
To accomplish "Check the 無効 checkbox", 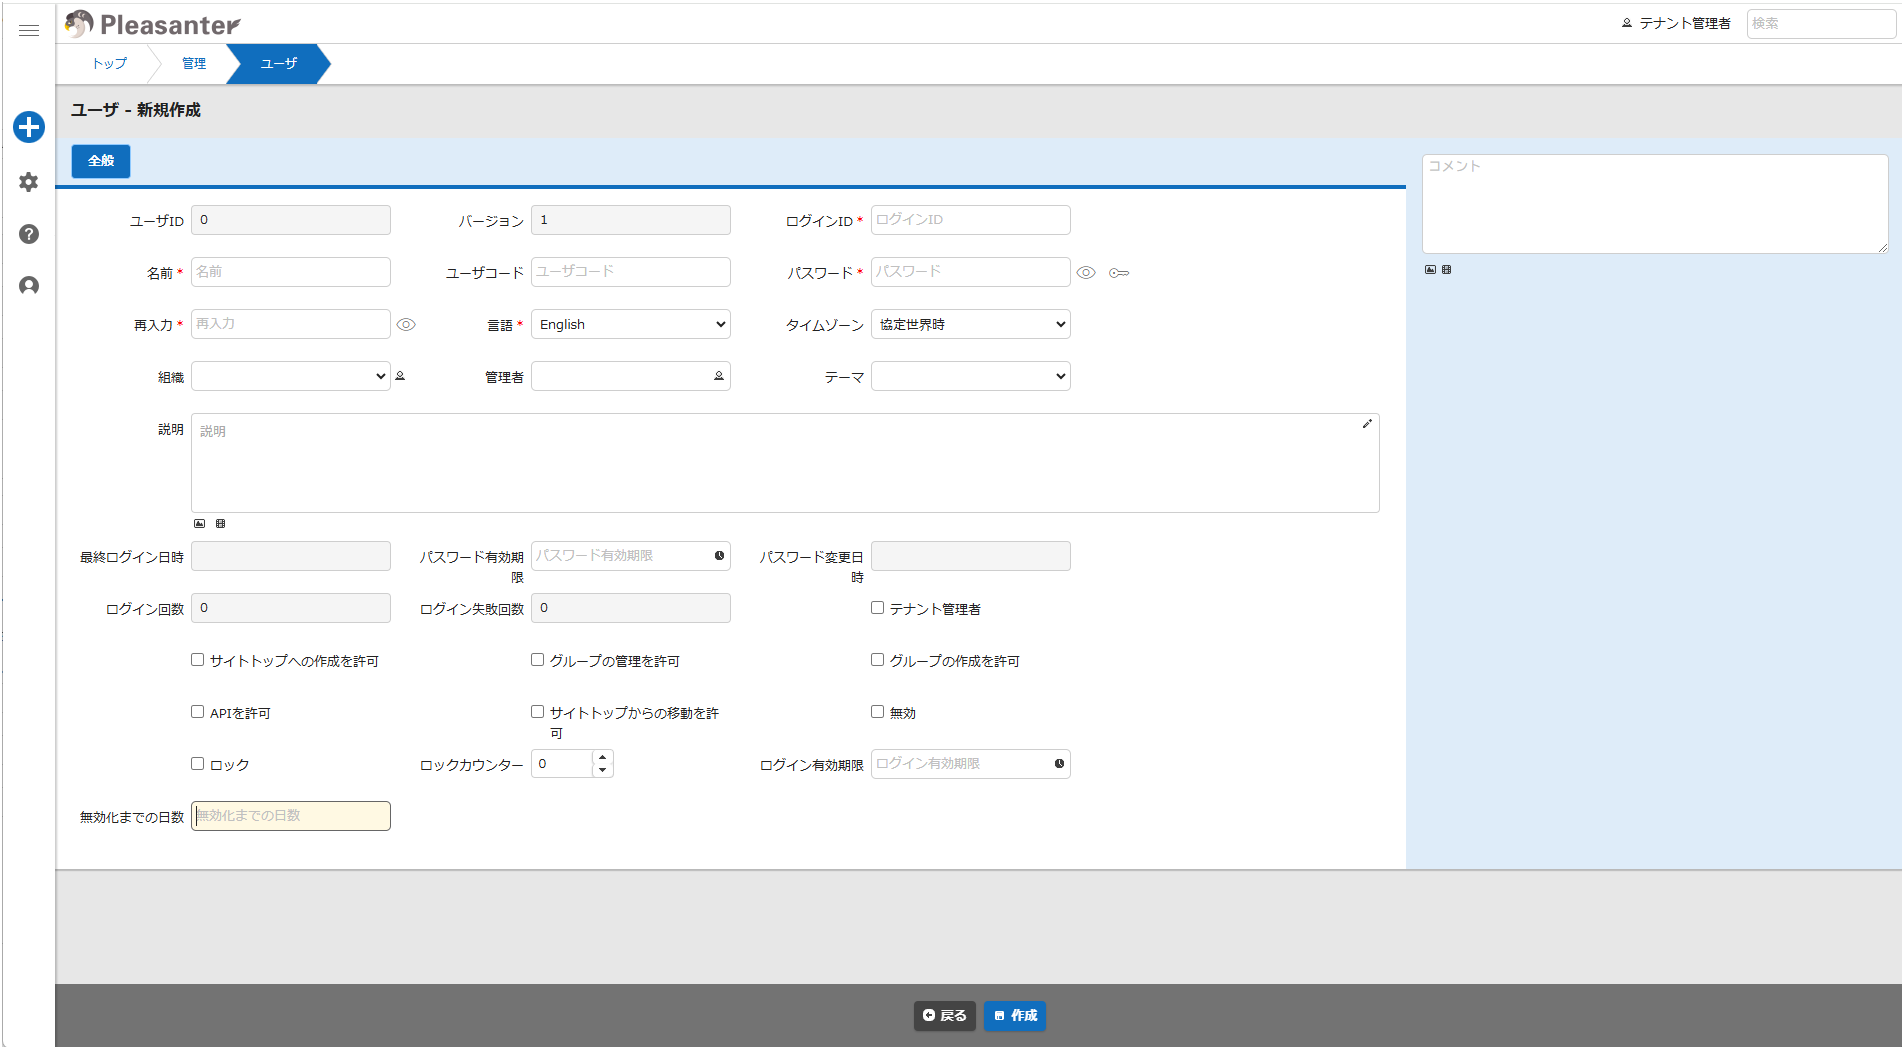I will coord(877,711).
